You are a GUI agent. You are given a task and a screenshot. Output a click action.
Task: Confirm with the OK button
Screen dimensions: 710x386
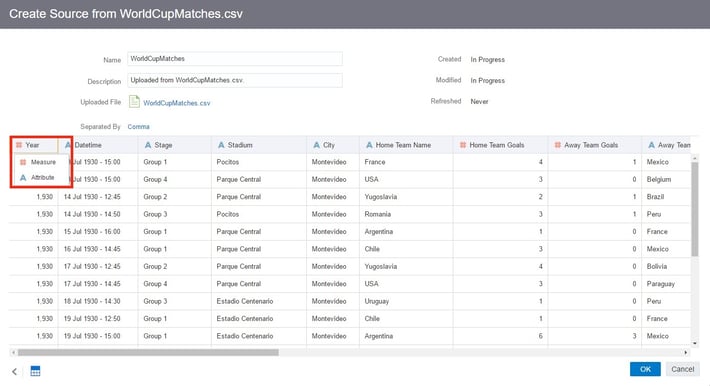pyautogui.click(x=645, y=369)
